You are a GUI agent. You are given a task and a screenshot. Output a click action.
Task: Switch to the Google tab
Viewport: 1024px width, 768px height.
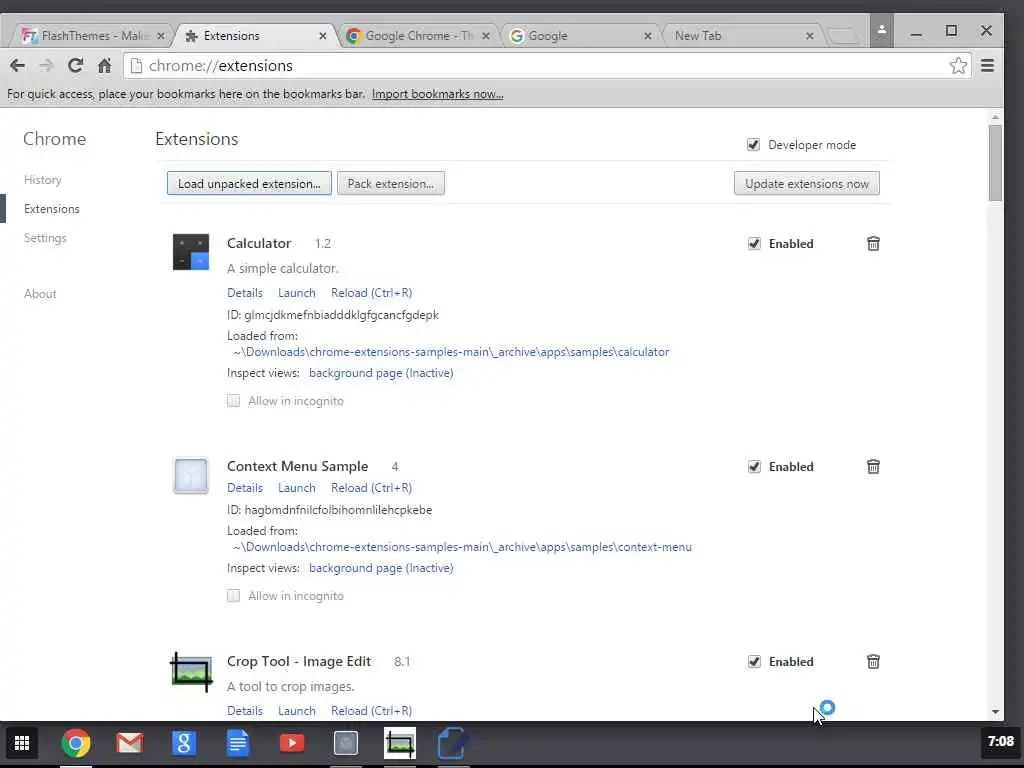[580, 36]
